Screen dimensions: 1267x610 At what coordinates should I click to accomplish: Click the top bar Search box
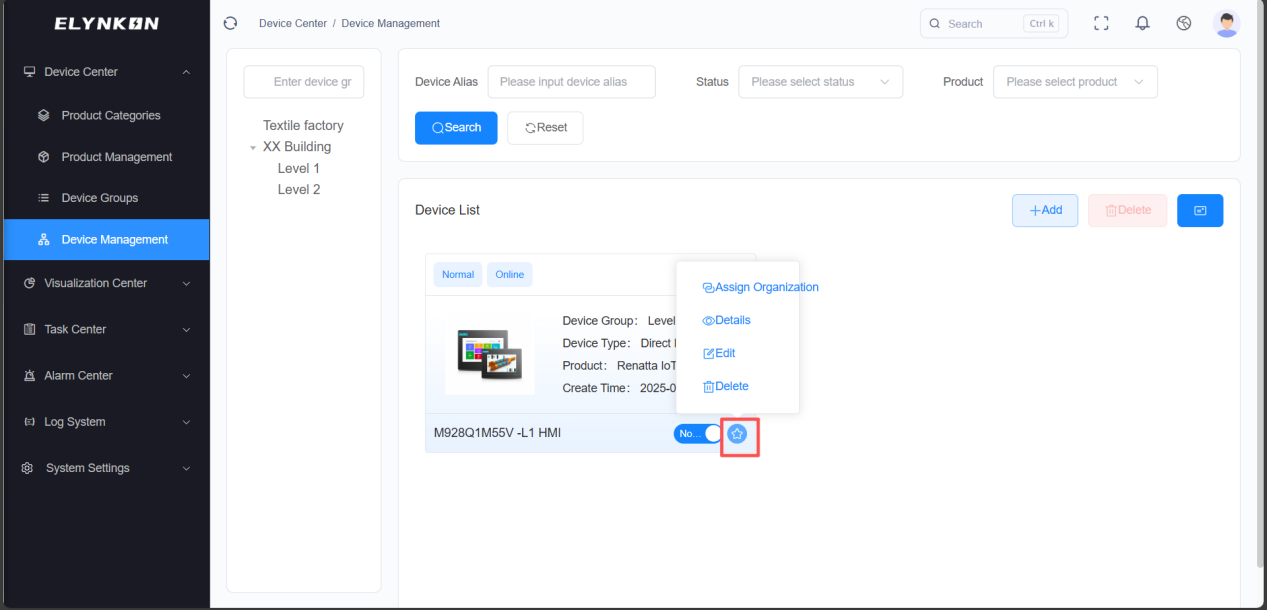click(993, 23)
